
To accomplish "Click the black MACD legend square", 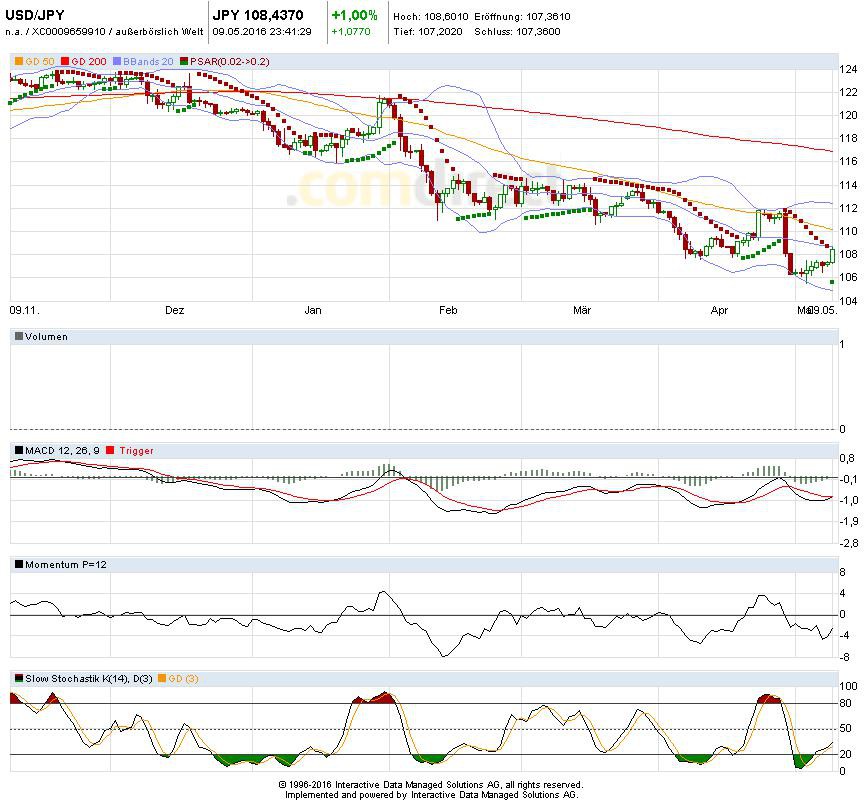I will coord(18,451).
